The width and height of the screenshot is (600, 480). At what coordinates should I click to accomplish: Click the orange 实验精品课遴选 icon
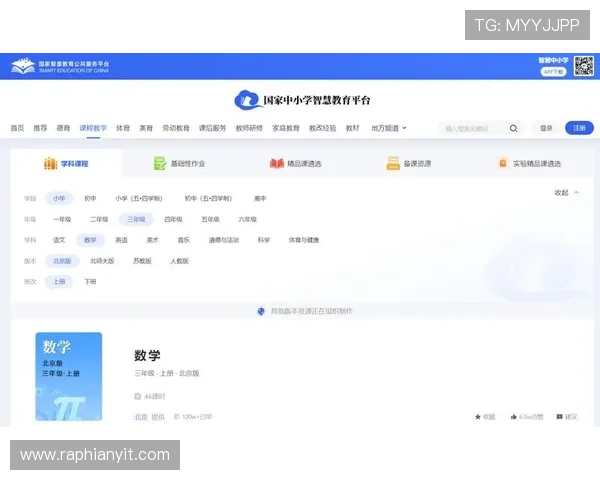(503, 163)
